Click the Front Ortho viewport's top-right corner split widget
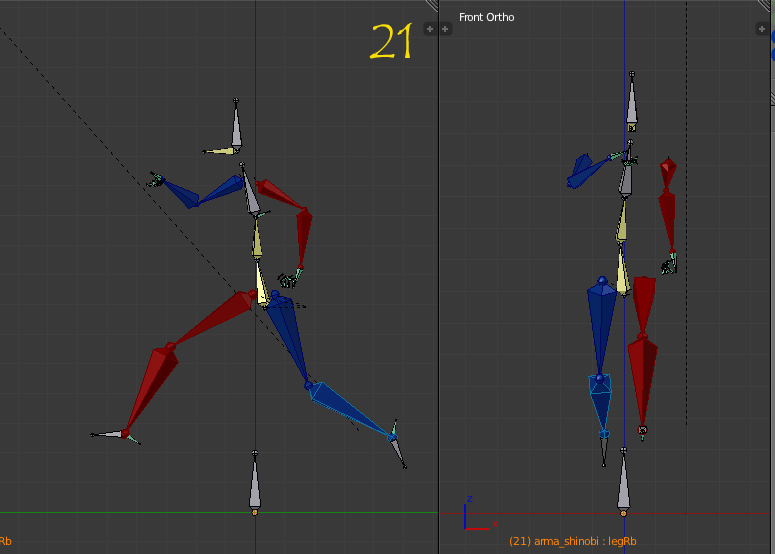The height and width of the screenshot is (554, 775). point(765,5)
